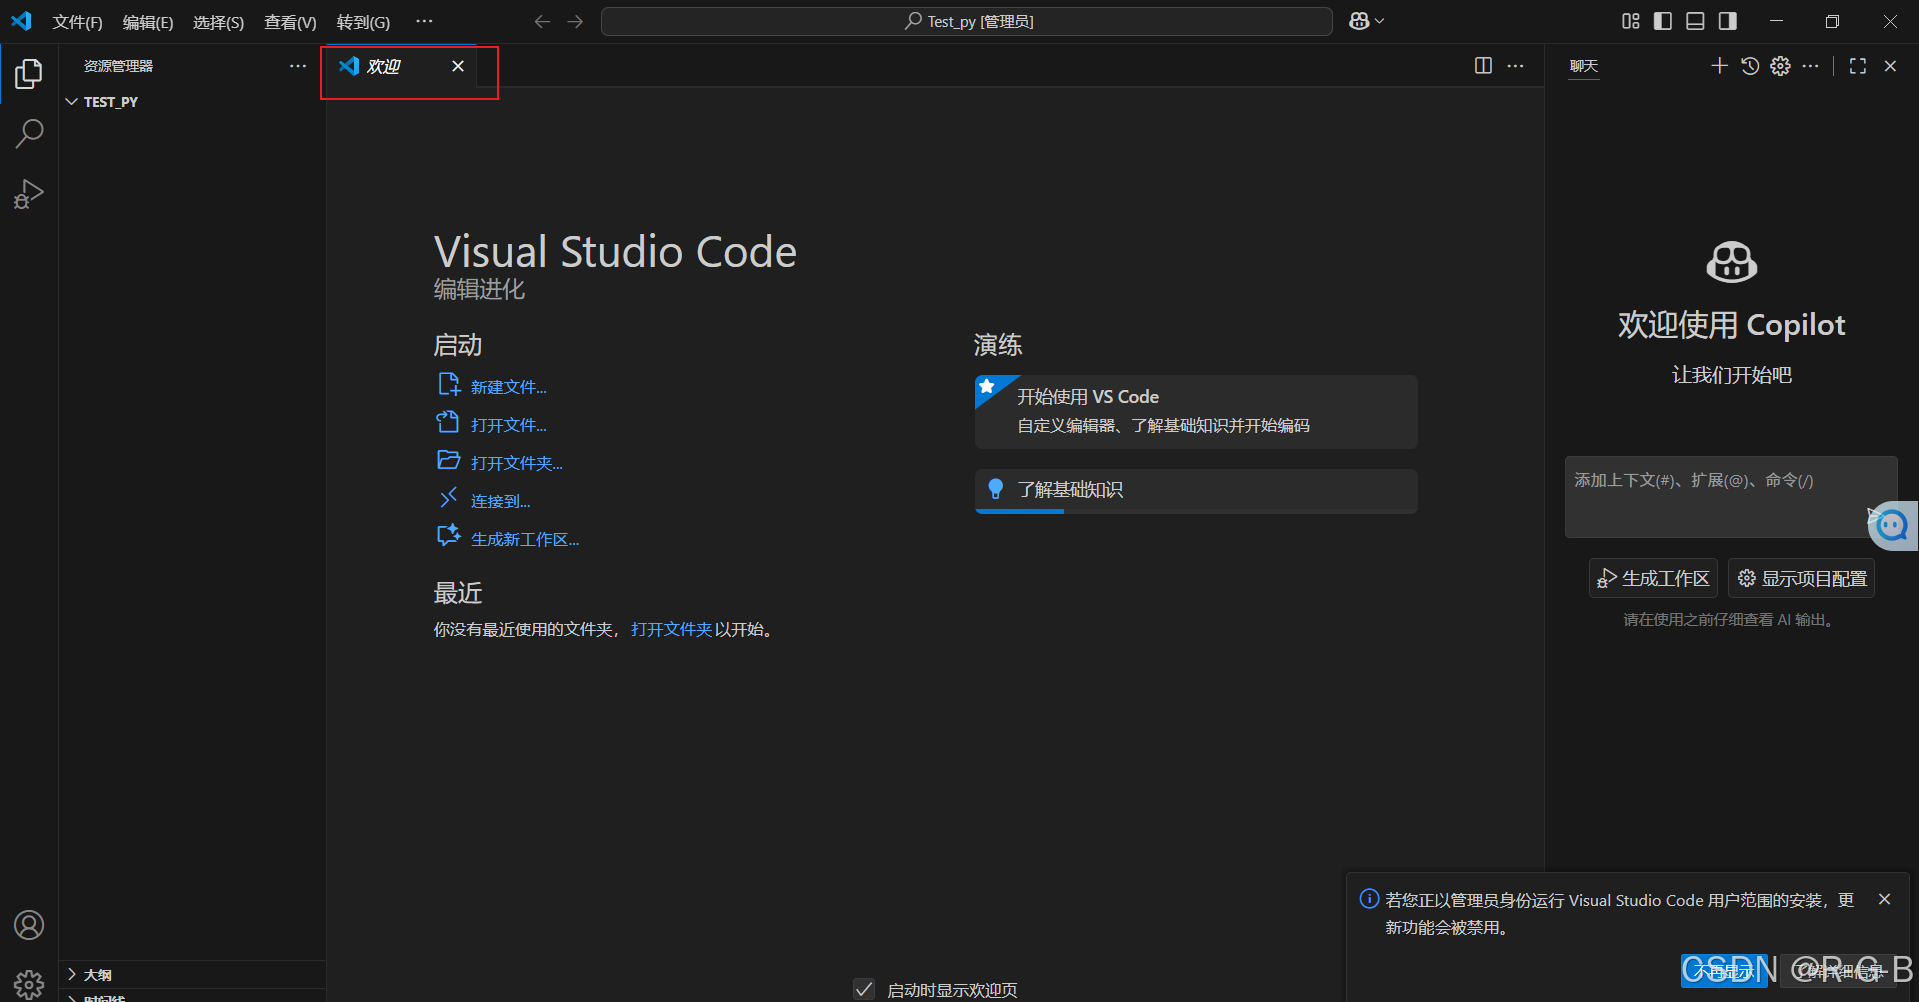Dismiss the administrator notification
The height and width of the screenshot is (1002, 1919).
pos(1885,899)
